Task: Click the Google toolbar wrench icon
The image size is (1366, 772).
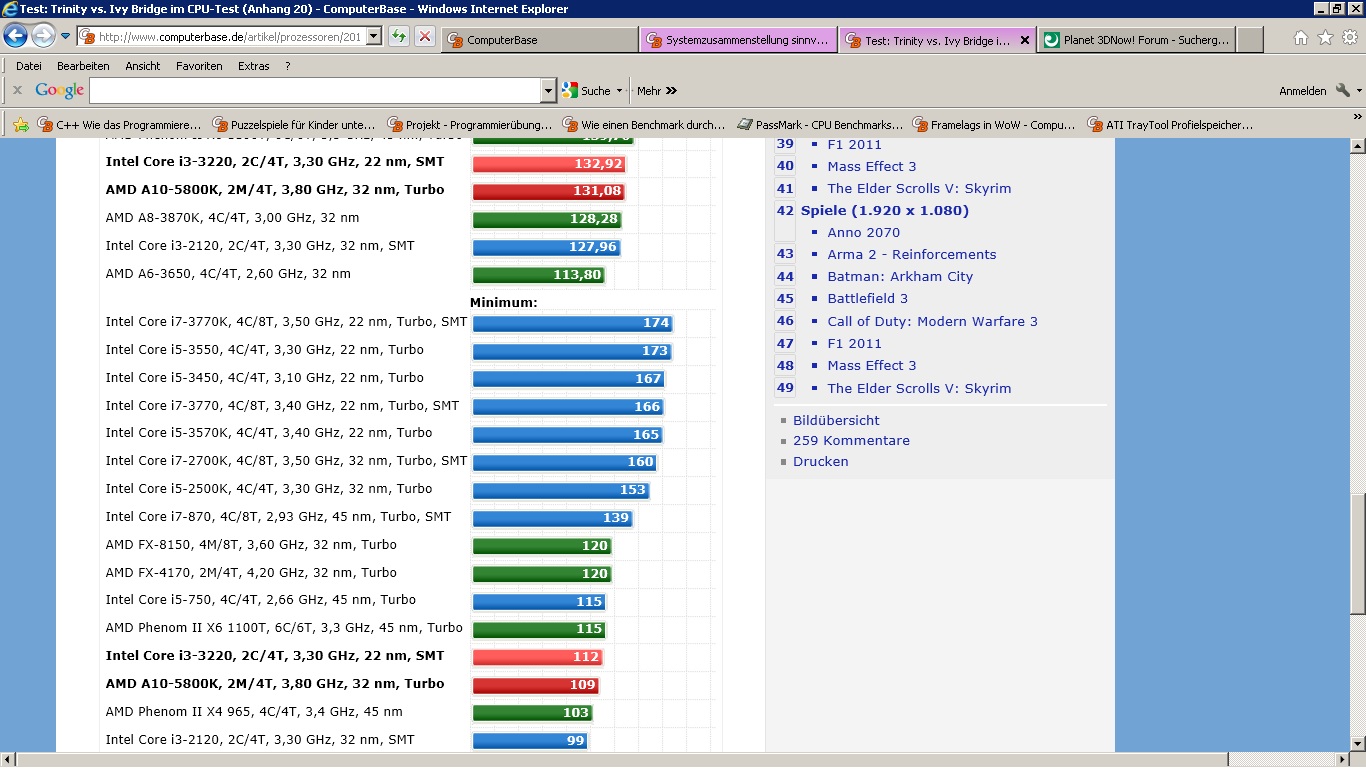Action: pyautogui.click(x=1343, y=90)
